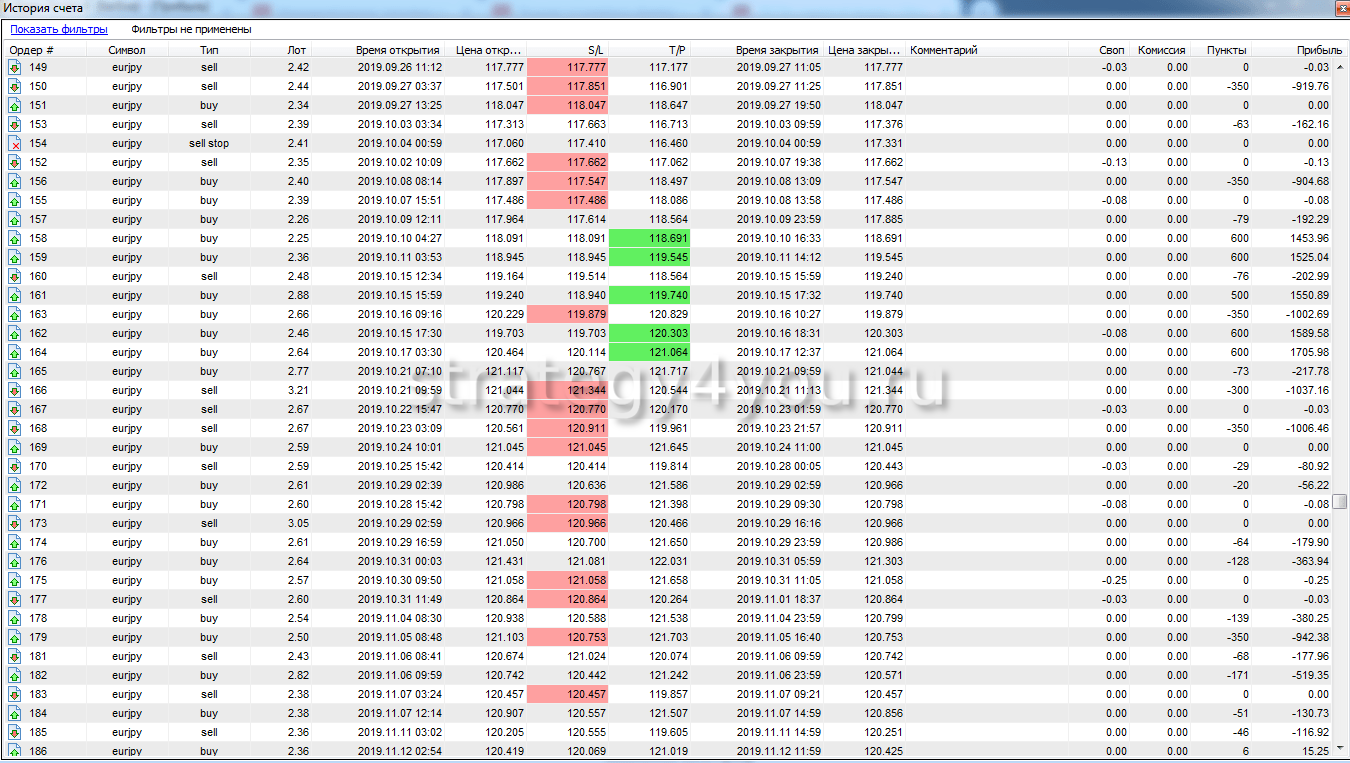Image resolution: width=1350 pixels, height=763 pixels.
Task: Click the Показать фильтры link
Action: coord(59,30)
